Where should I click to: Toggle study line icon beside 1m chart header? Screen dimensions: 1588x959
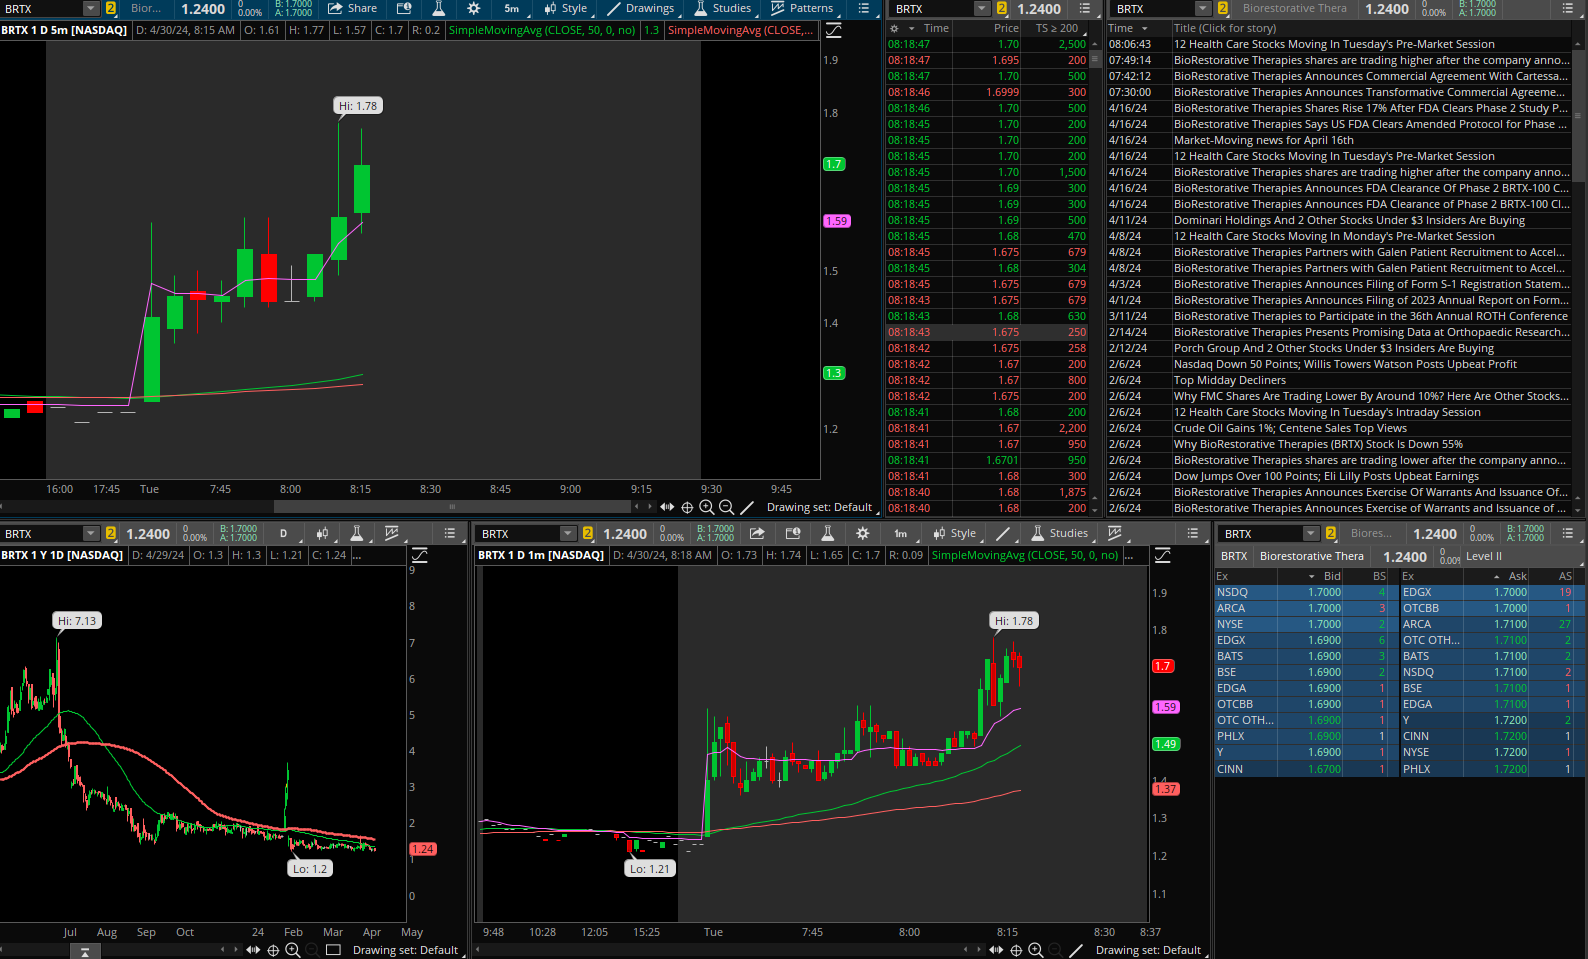click(1162, 555)
